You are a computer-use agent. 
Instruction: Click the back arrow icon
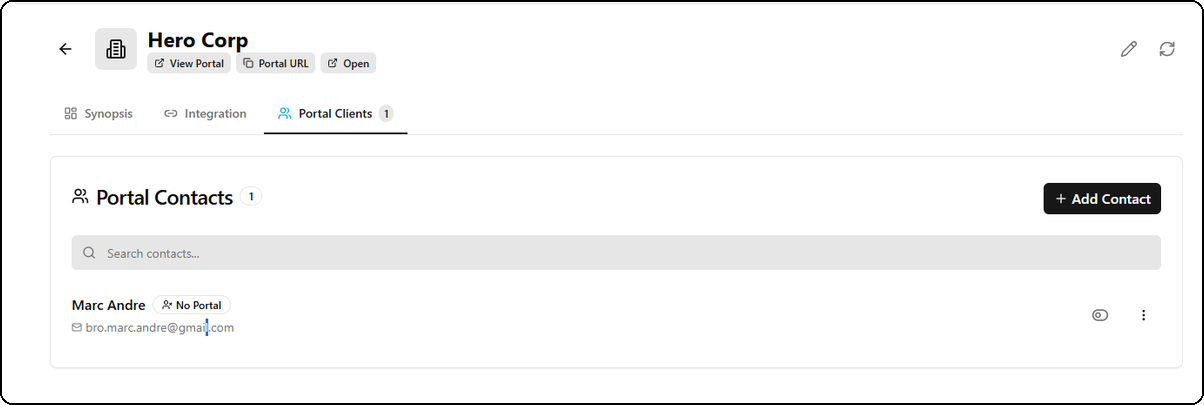coord(65,49)
